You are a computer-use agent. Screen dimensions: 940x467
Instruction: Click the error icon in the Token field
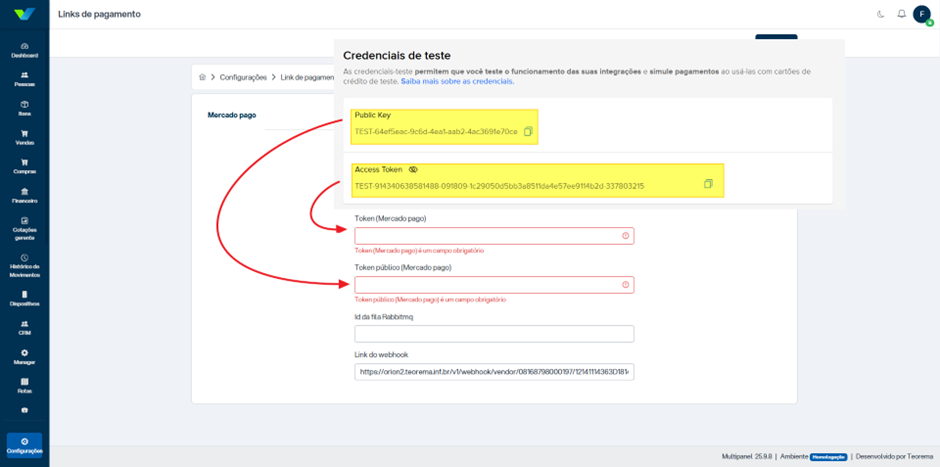(625, 236)
